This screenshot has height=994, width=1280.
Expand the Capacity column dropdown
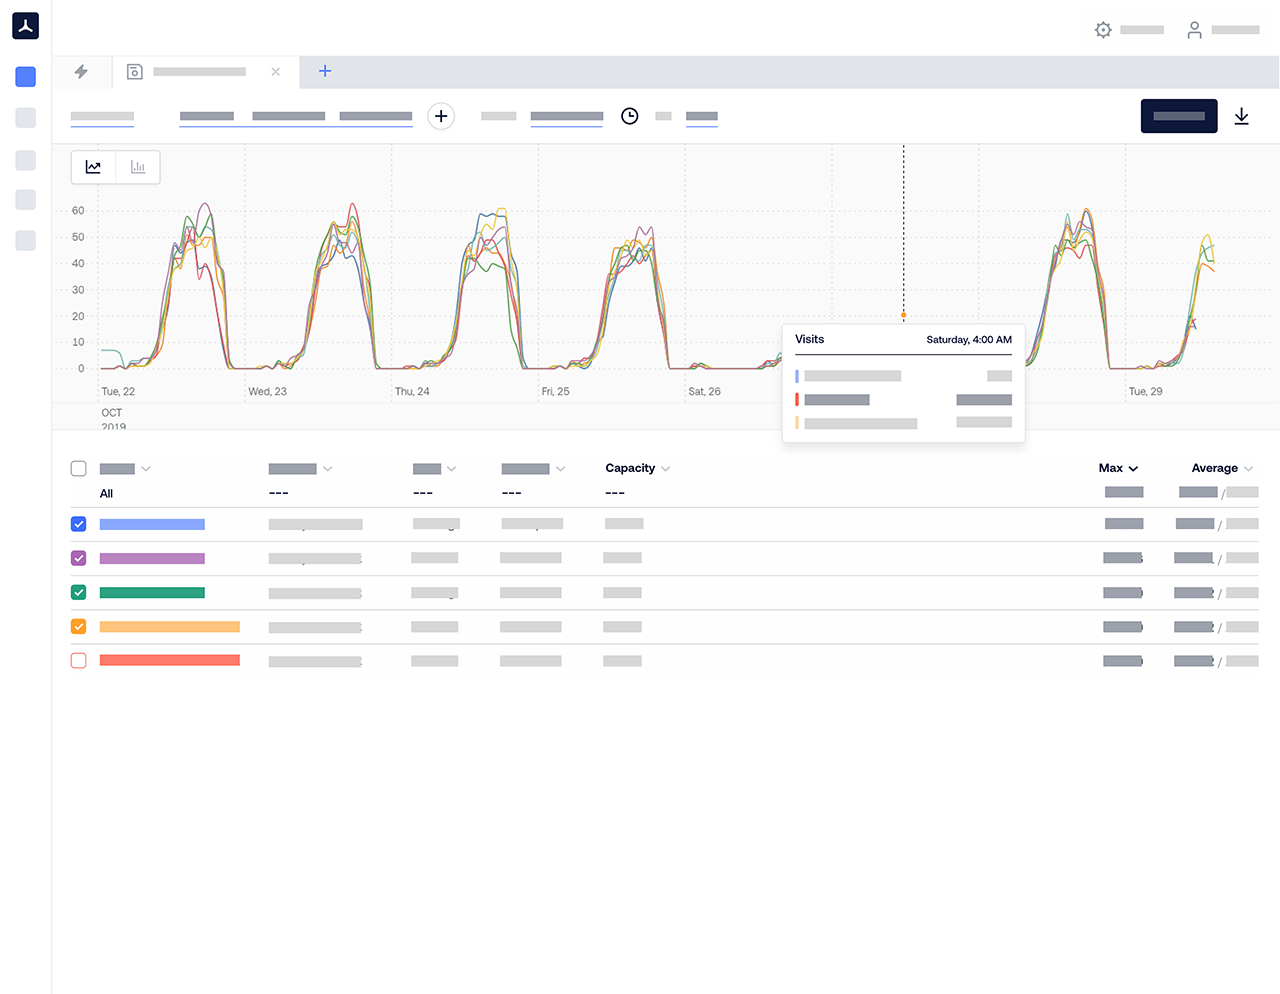[x=666, y=469]
